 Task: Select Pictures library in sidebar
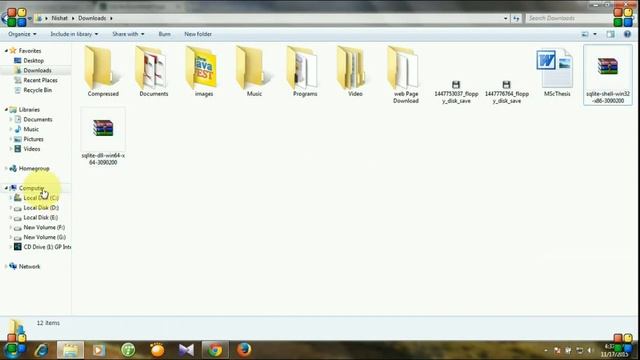(33, 139)
